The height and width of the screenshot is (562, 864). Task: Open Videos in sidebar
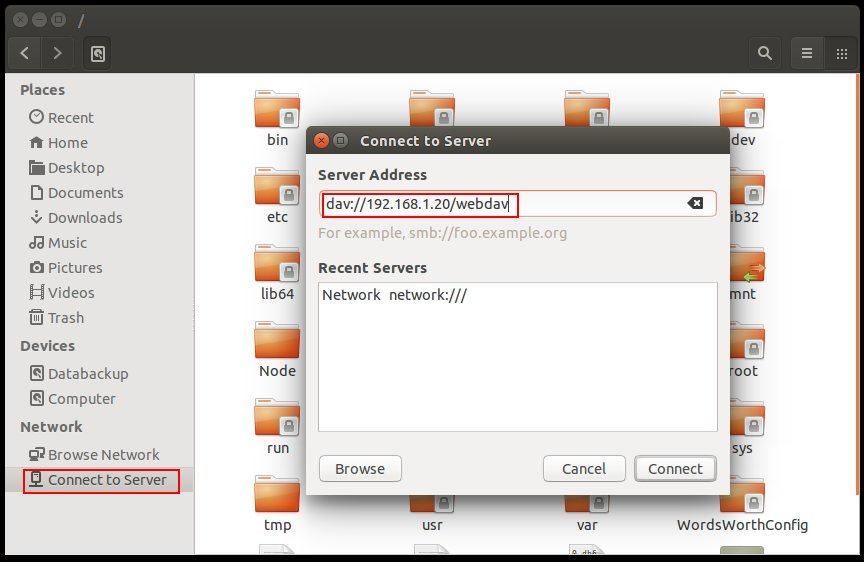pos(62,293)
